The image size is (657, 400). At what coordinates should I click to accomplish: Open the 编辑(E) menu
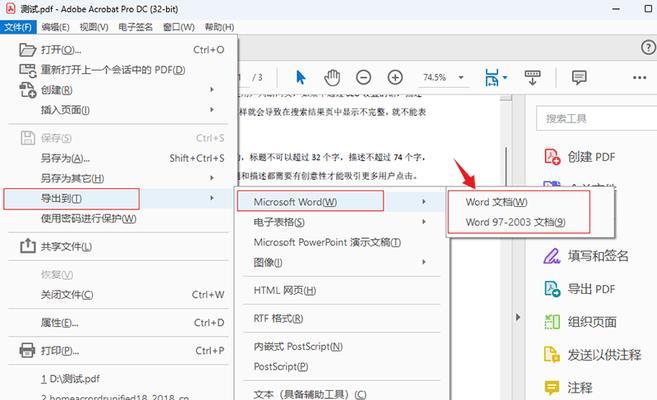click(x=55, y=27)
